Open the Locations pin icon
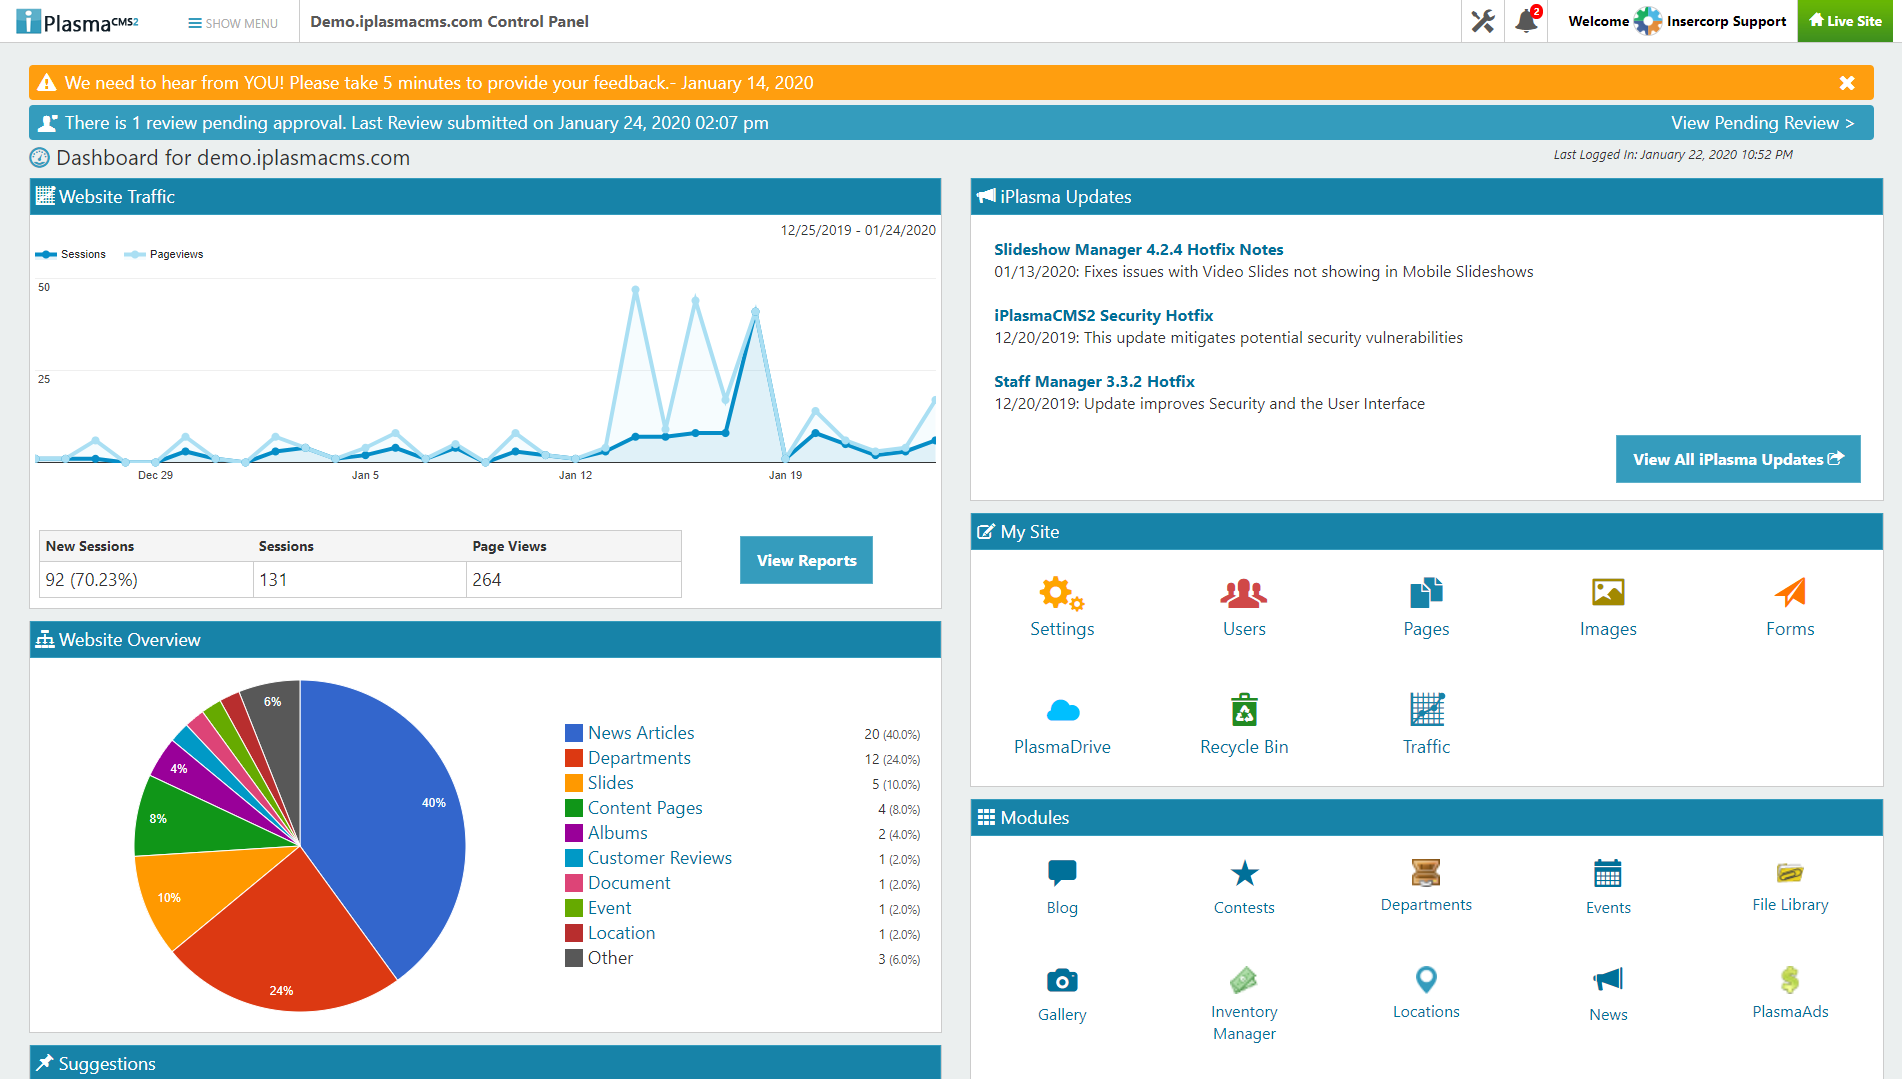This screenshot has height=1079, width=1902. coord(1426,979)
